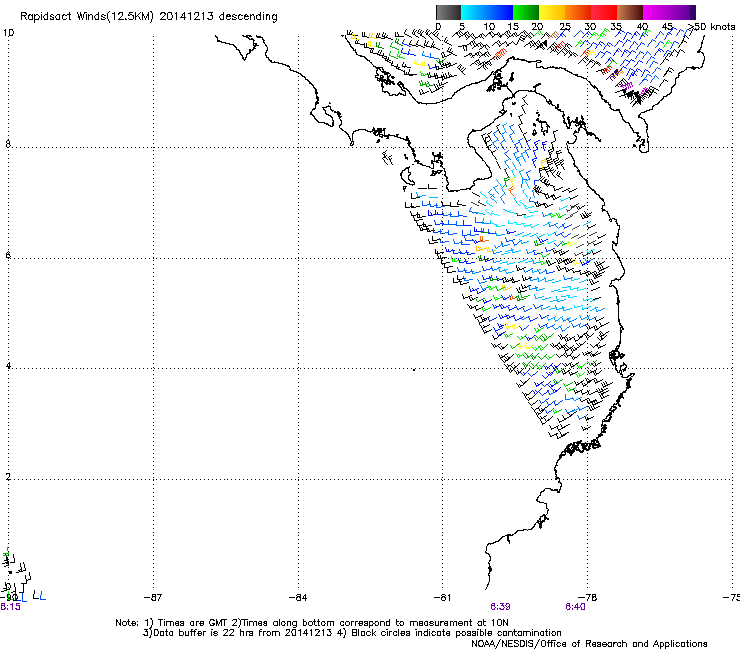
Task: Click the legend tick label '40'
Action: [642, 27]
